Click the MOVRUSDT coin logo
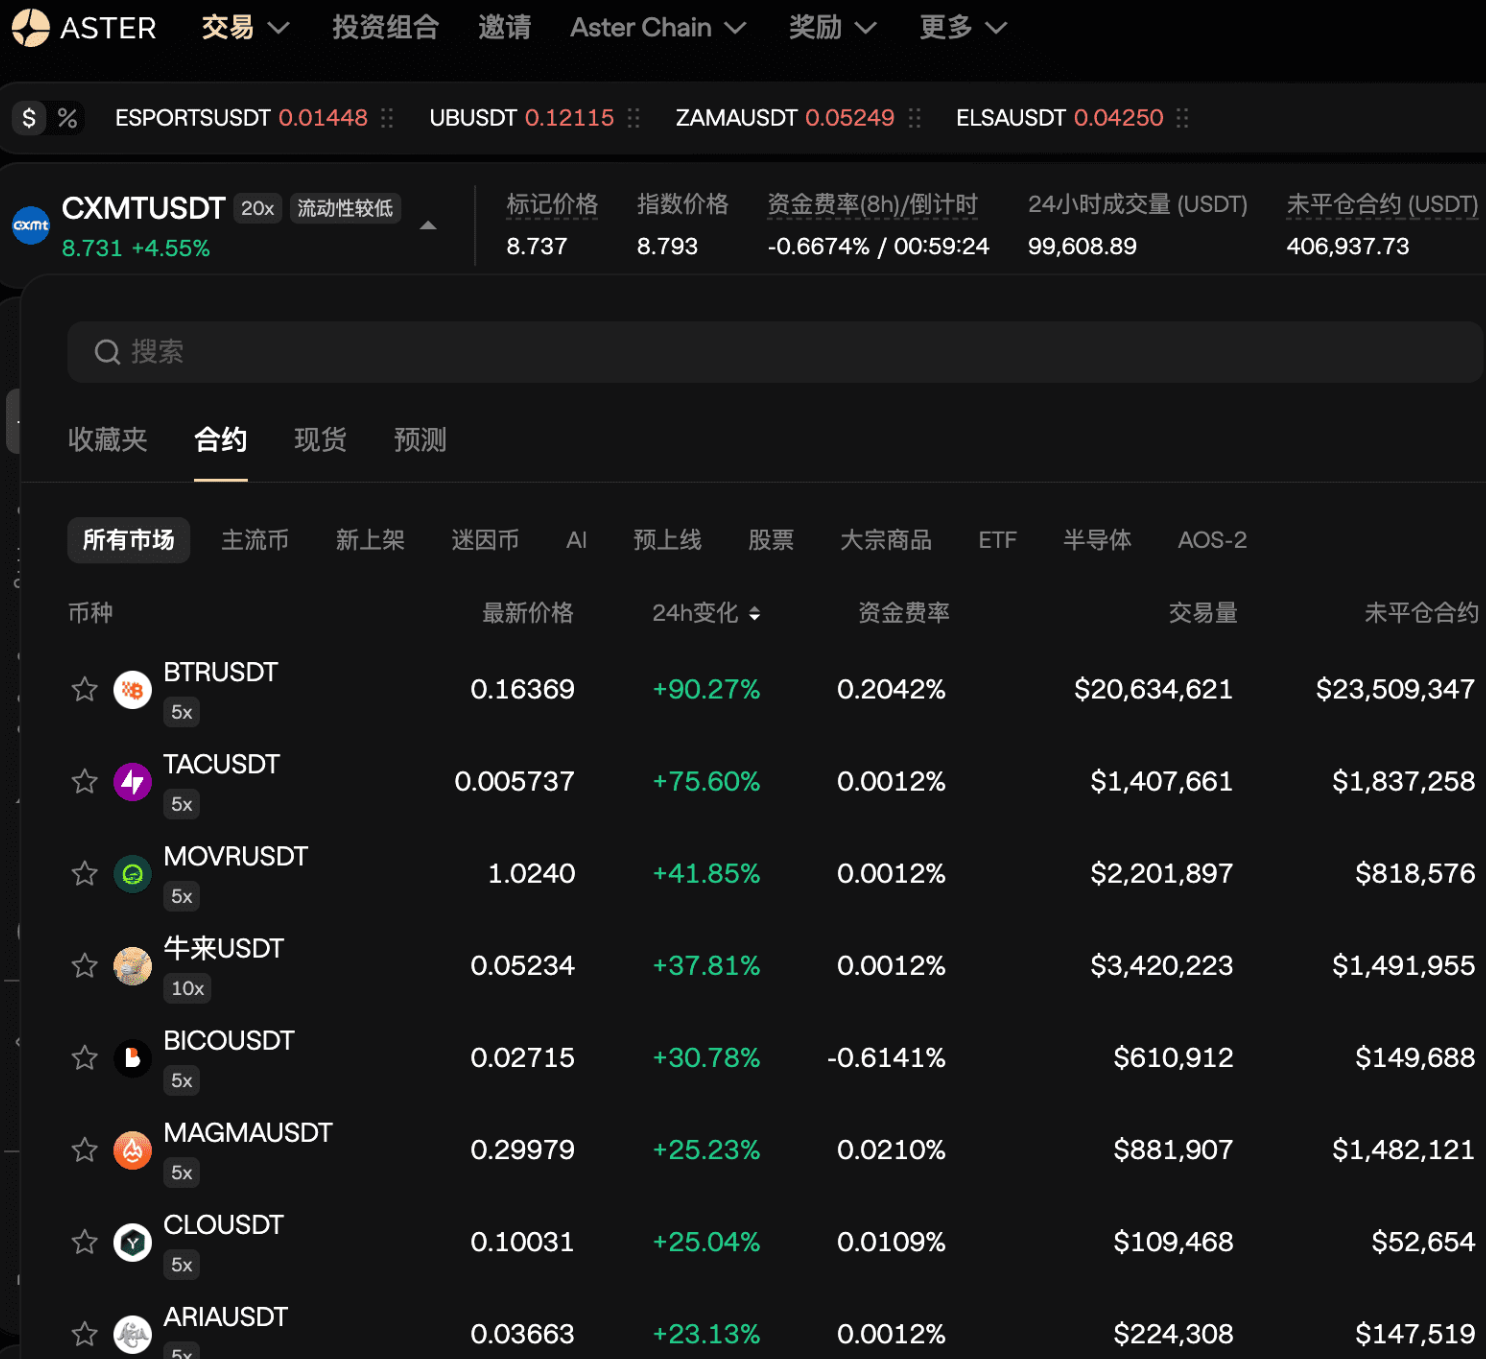Image resolution: width=1486 pixels, height=1359 pixels. 132,874
